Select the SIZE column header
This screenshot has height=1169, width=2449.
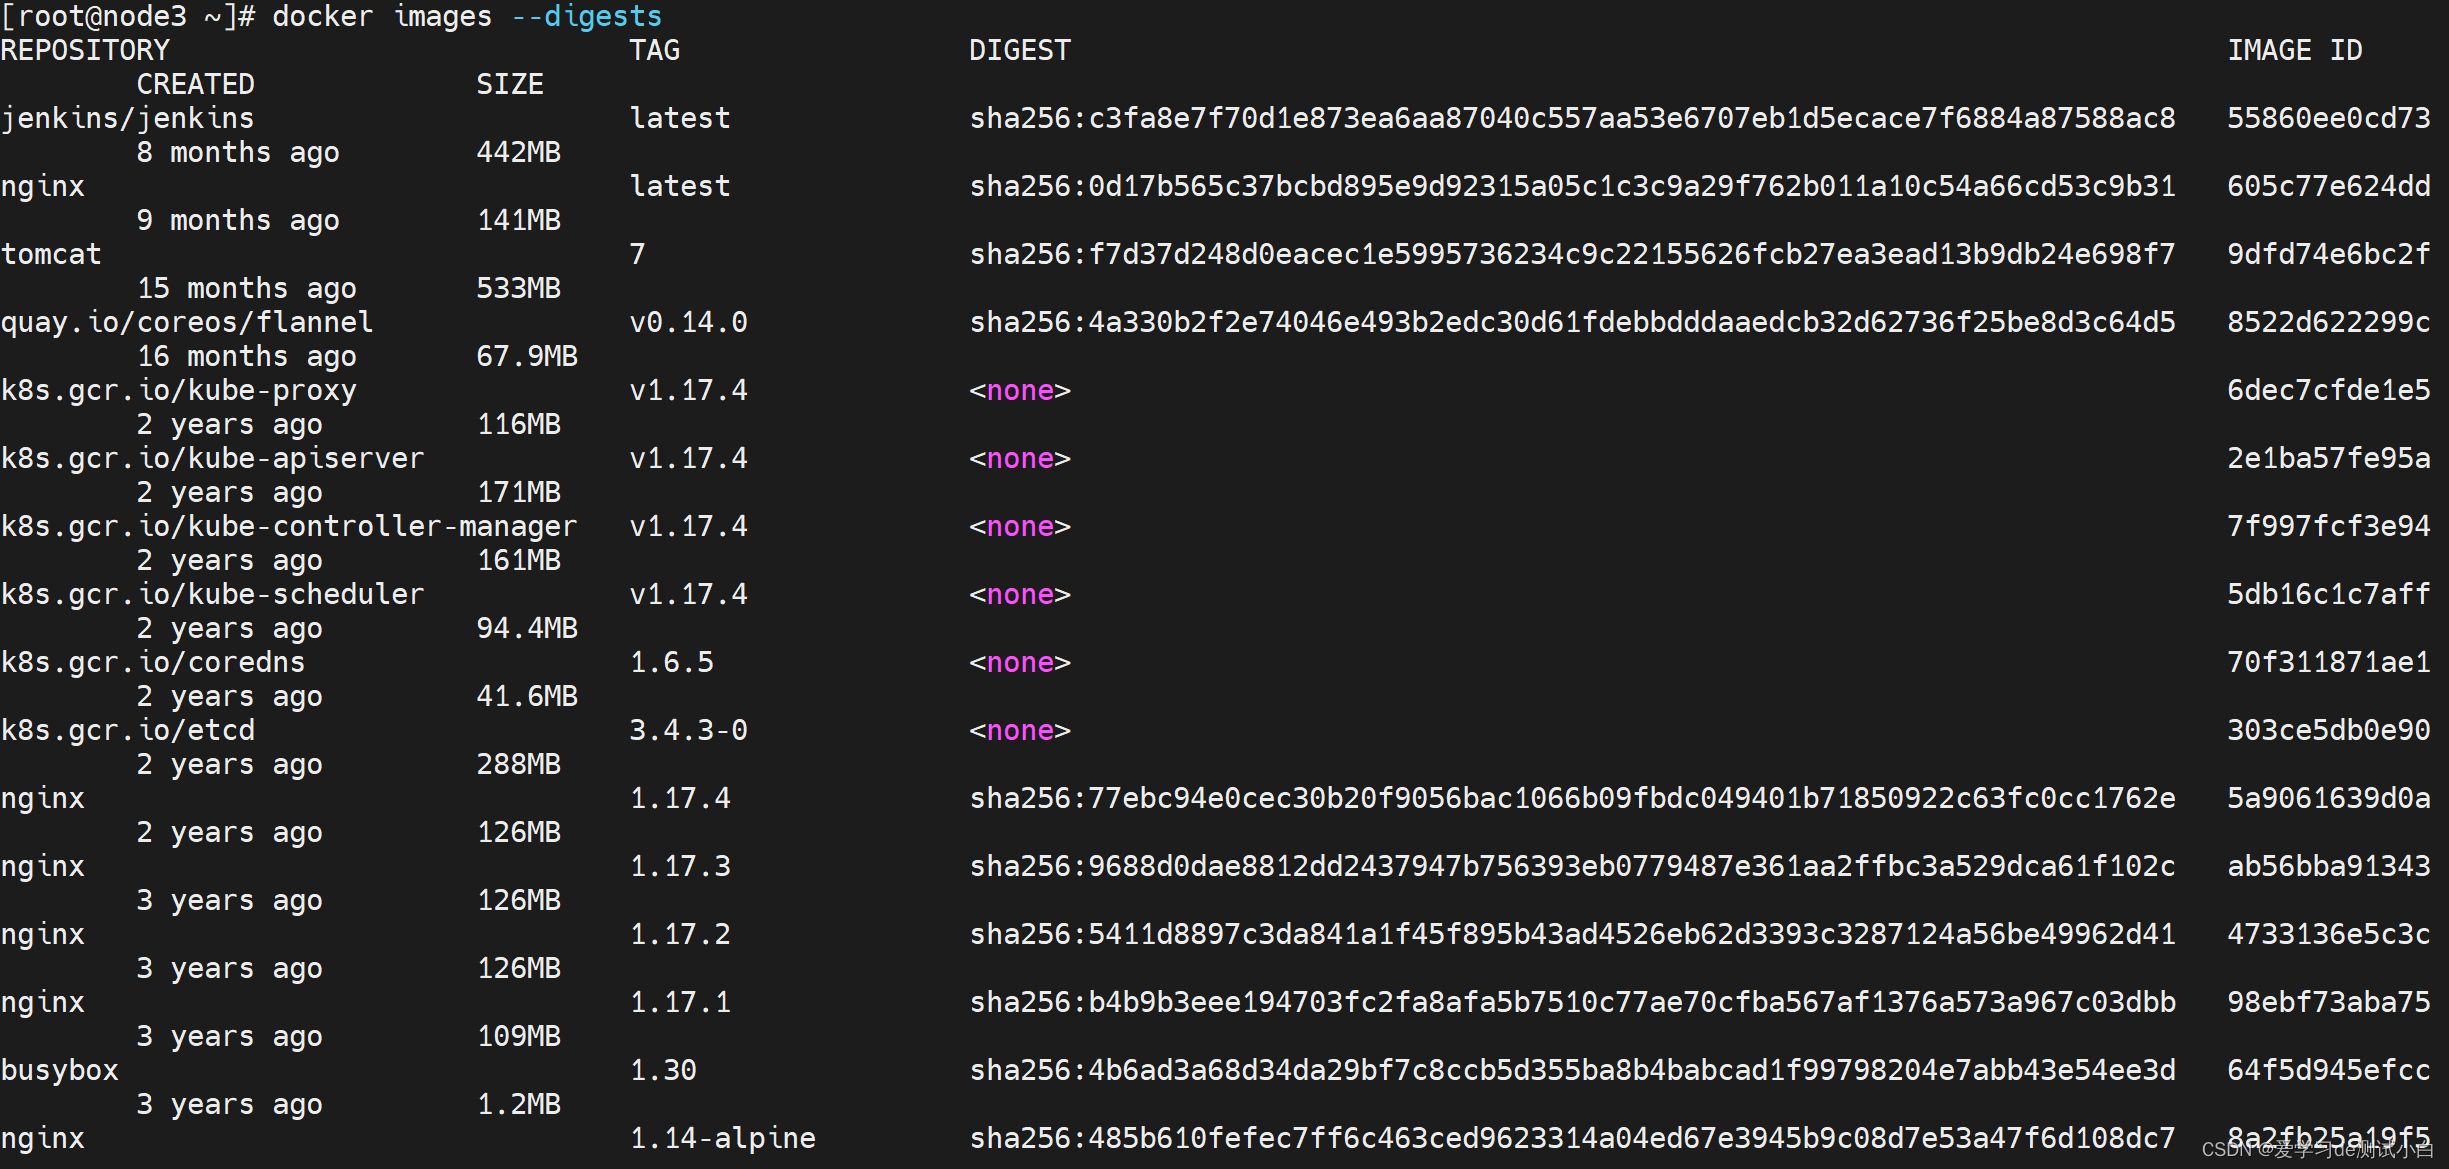pyautogui.click(x=510, y=85)
